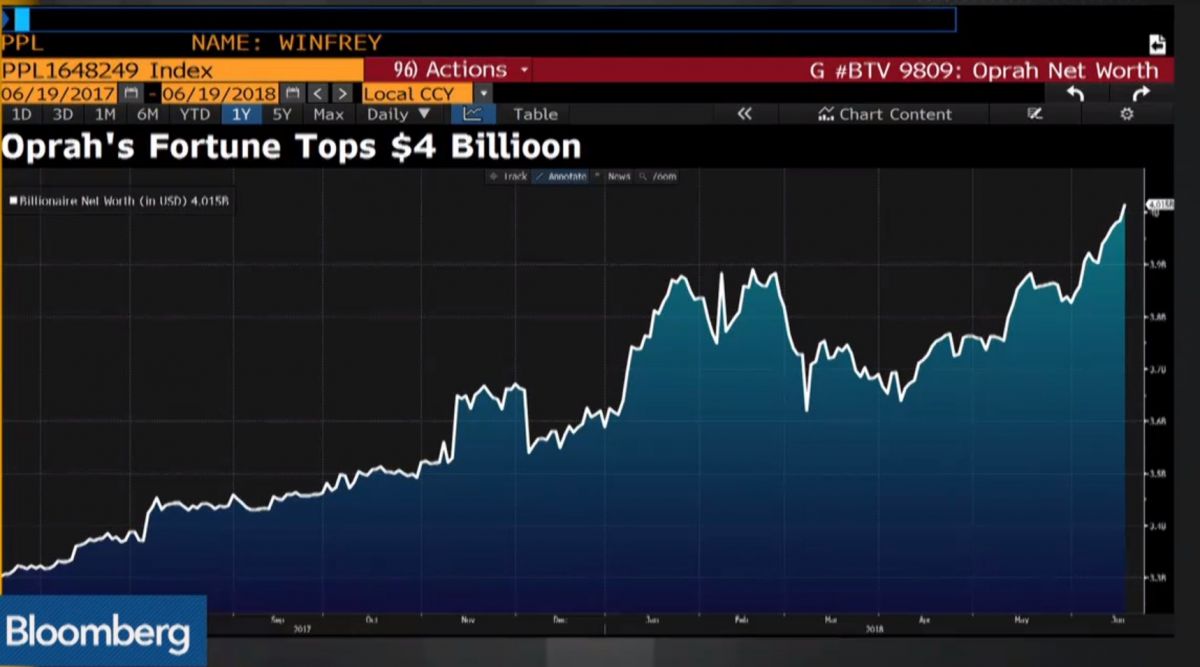Click the chart title Oprah's Fortune Tops $4 Billioon
1200x667 pixels.
(x=291, y=147)
